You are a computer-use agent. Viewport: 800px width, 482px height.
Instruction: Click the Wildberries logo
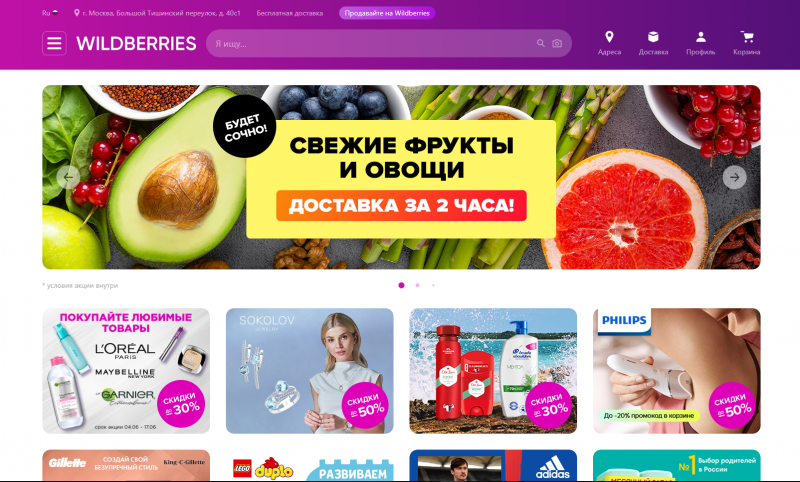pyautogui.click(x=136, y=43)
